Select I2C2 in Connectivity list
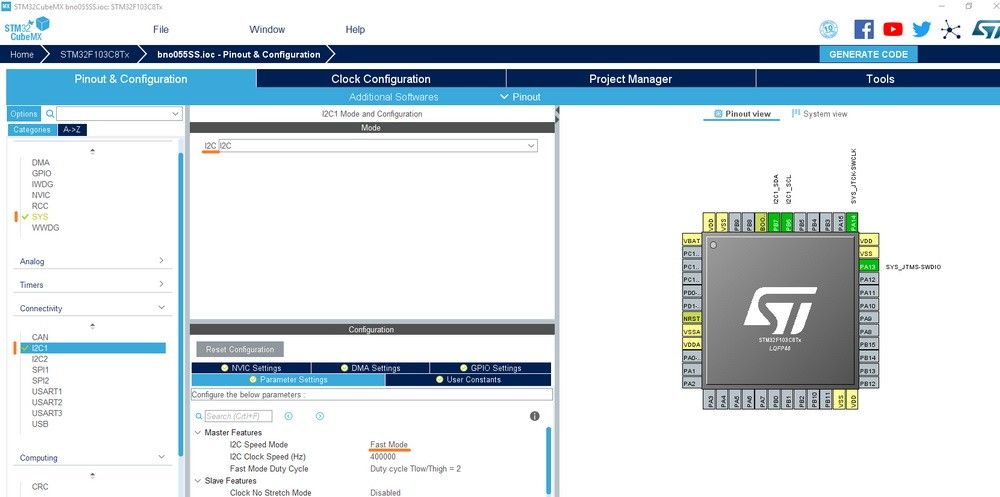 (40, 359)
